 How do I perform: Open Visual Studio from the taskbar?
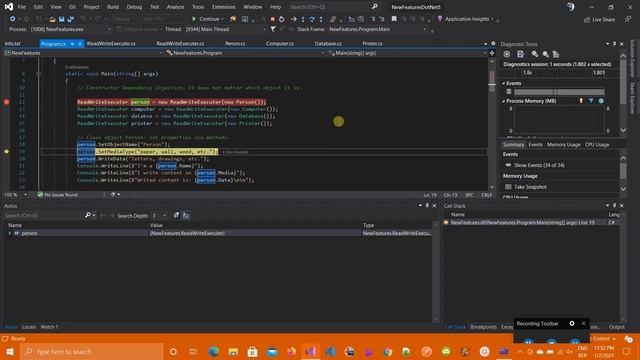click(310, 351)
